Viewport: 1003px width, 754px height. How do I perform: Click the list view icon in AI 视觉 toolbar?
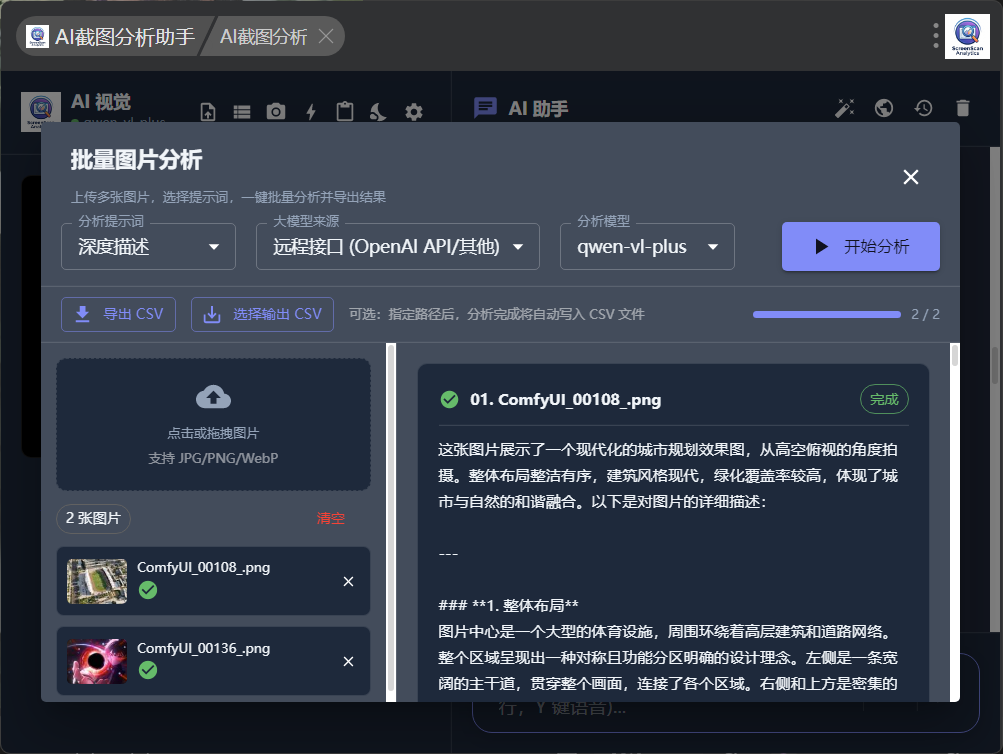242,112
